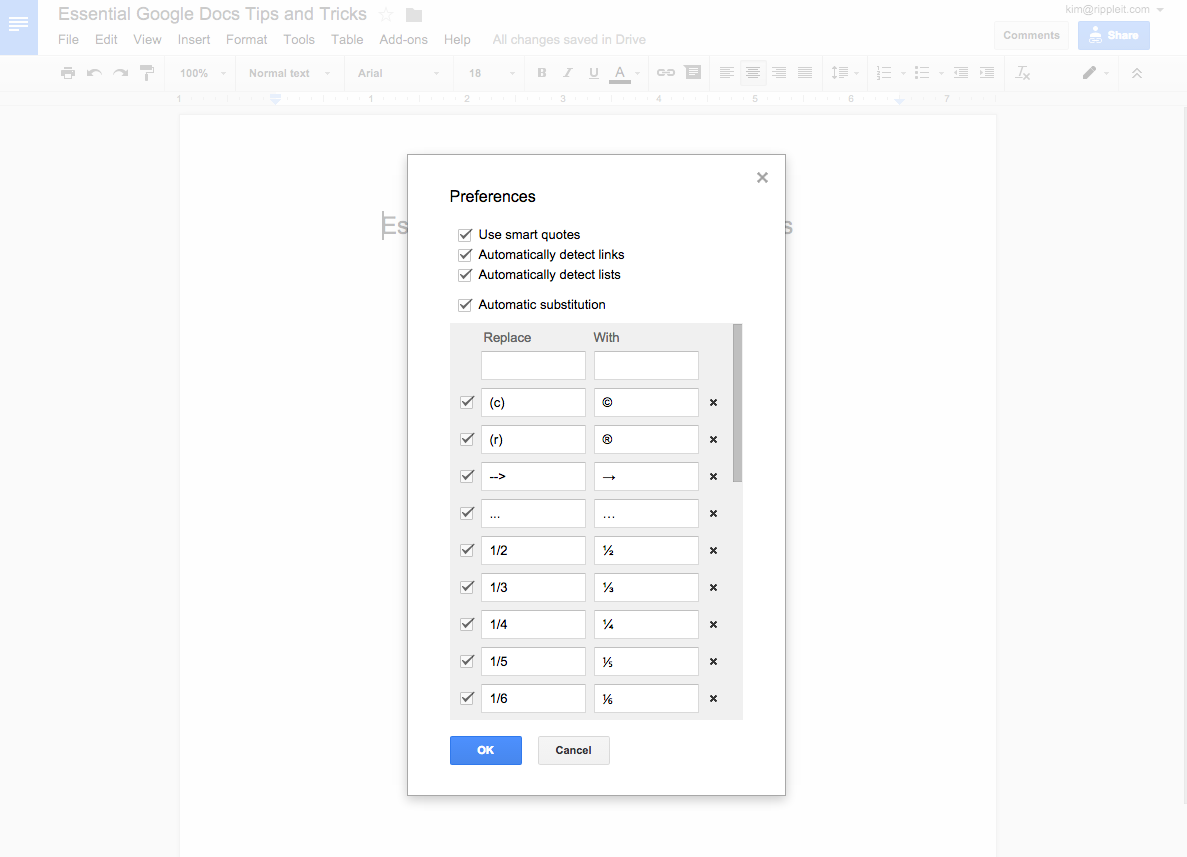Open the Add-ons menu
Screen dimensions: 1187x857
pos(403,39)
